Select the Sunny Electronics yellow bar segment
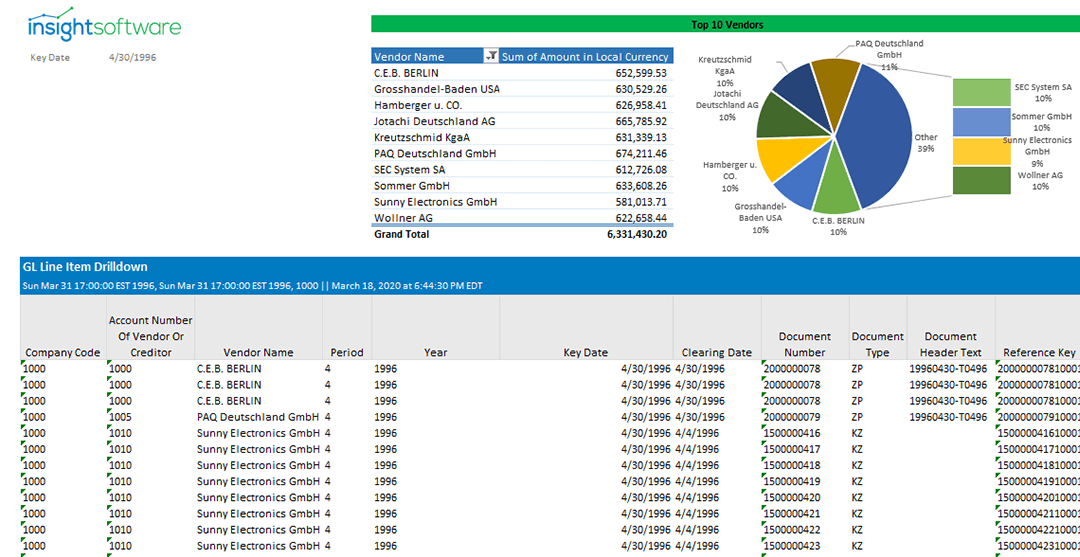 (982, 151)
